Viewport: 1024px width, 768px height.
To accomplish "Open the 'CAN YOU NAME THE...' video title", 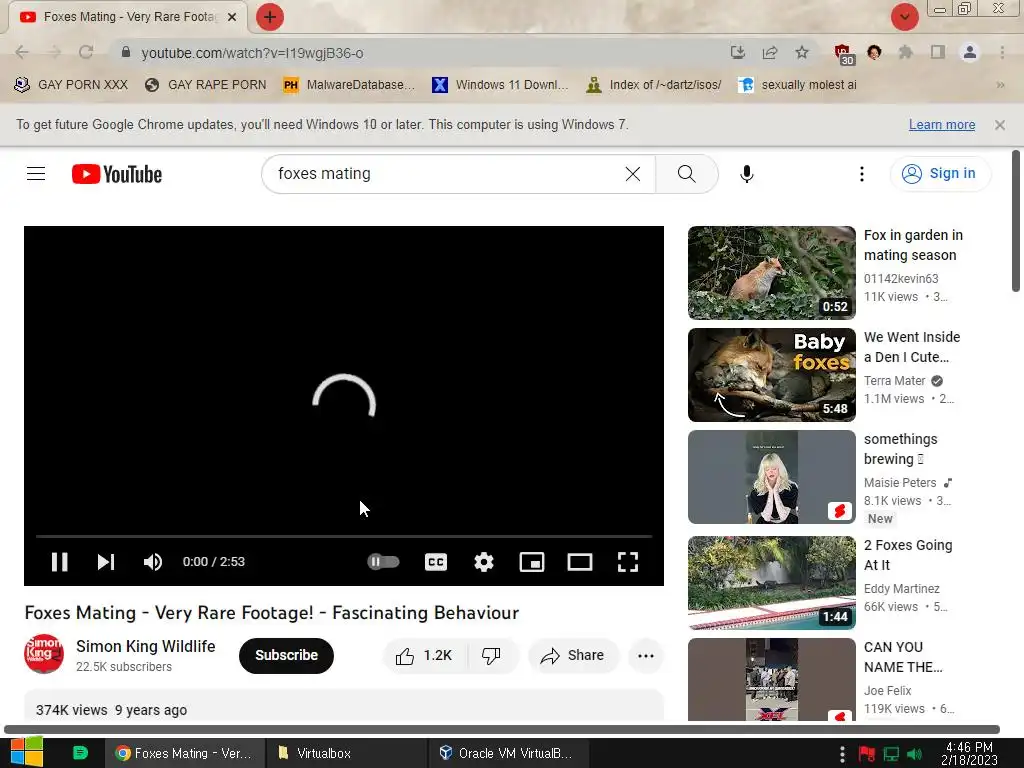I will 903,656.
